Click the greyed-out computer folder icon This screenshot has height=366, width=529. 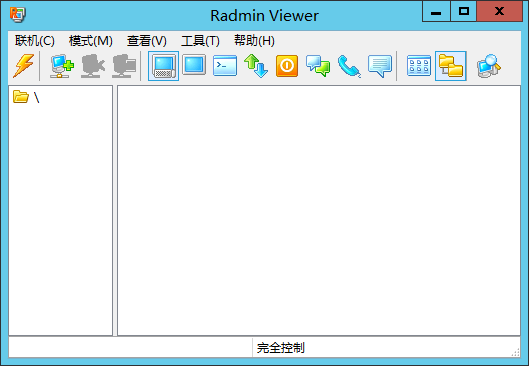coord(124,66)
